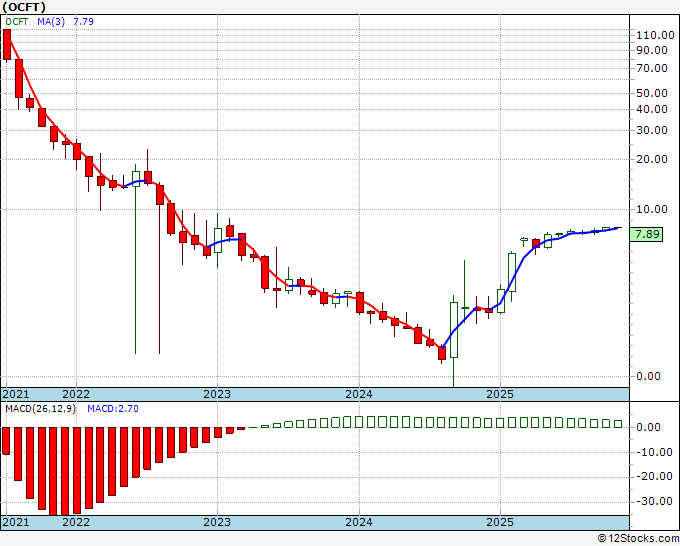Screen dimensions: 680x546
Task: Click the 110.00 price axis label
Action: [x=655, y=35]
